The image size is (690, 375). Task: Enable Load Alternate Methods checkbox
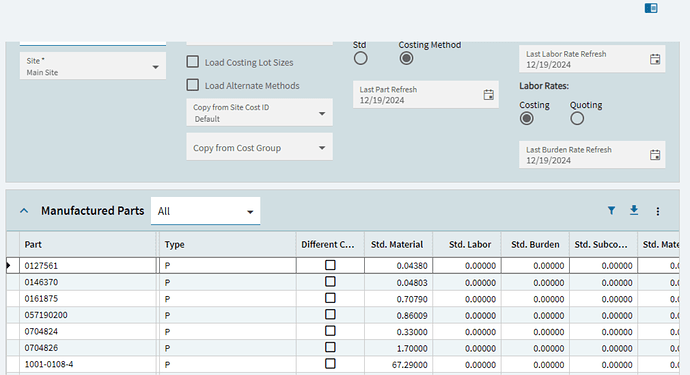click(x=192, y=85)
